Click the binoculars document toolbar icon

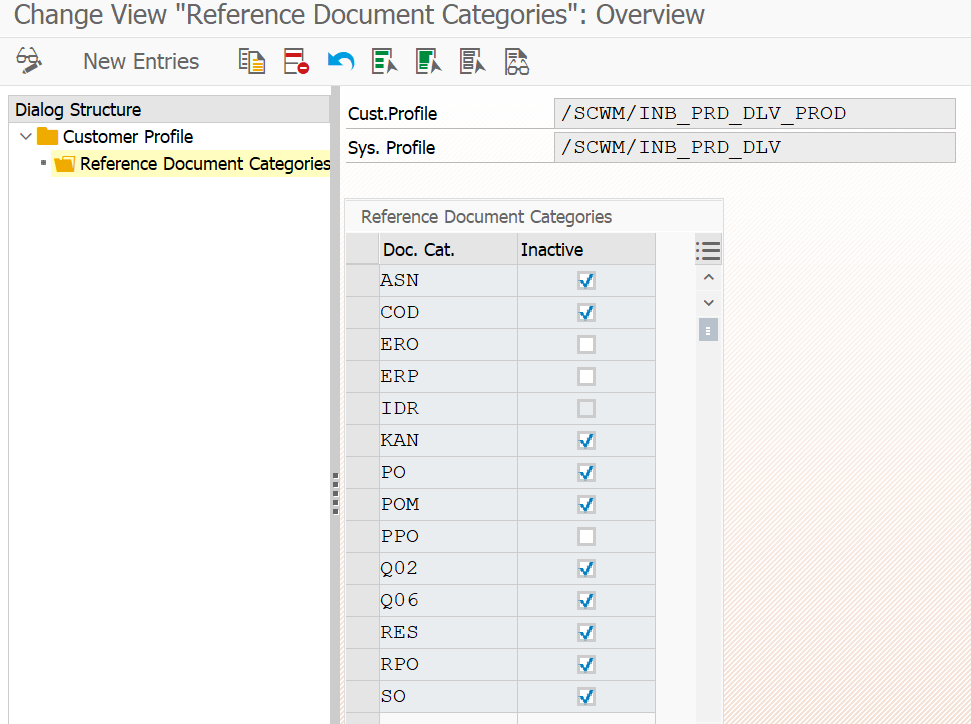(517, 61)
